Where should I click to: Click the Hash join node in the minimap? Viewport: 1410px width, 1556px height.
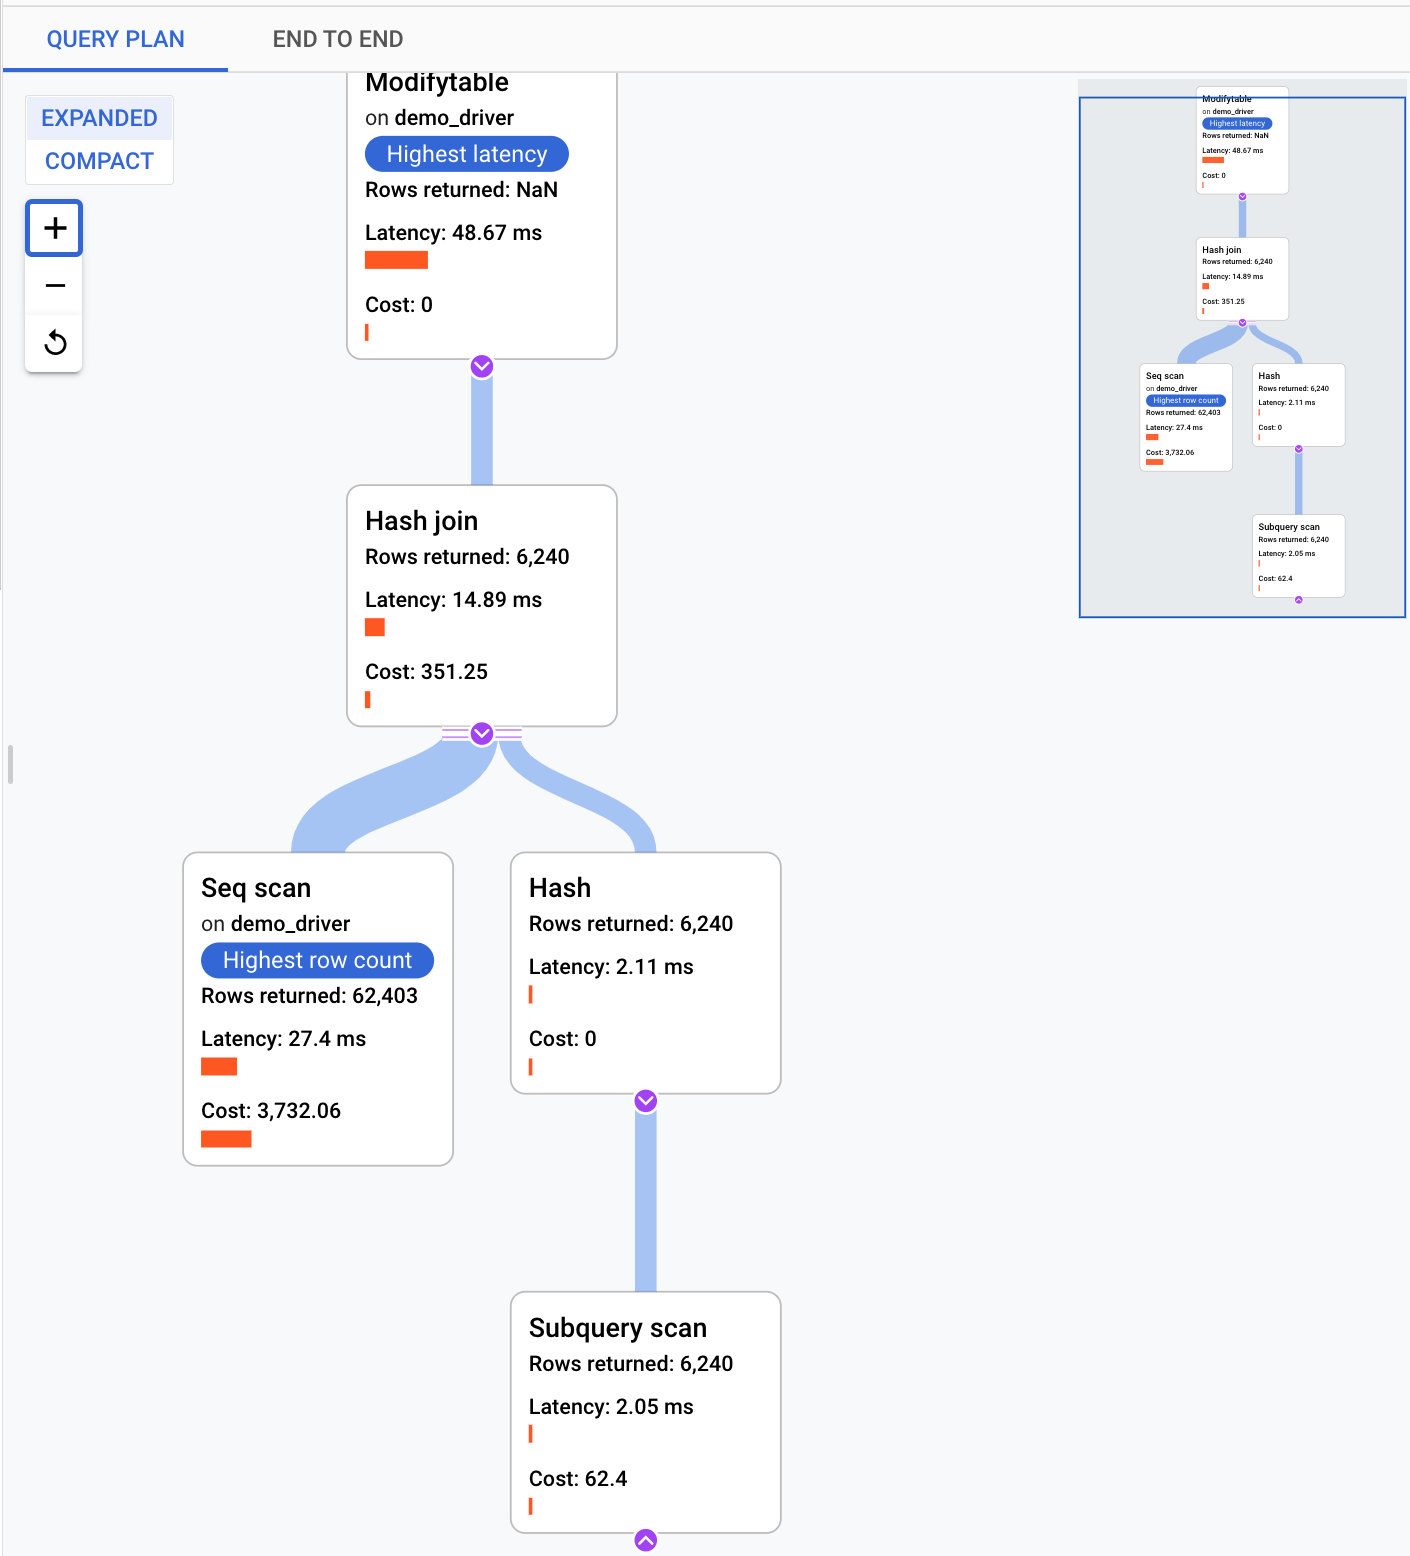1242,280
